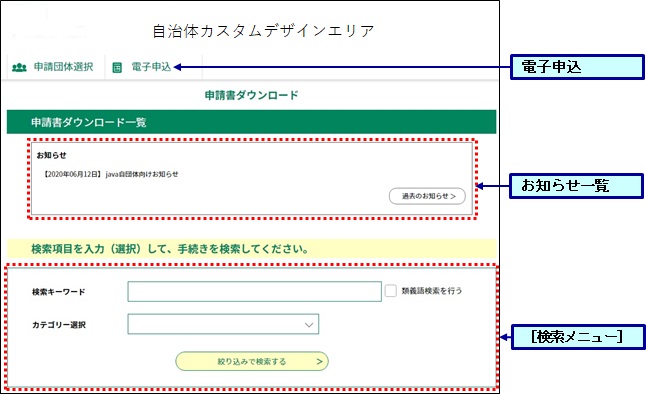Image resolution: width=646 pixels, height=394 pixels.
Task: Click the [検索メニュー] callout label box
Action: [578, 337]
